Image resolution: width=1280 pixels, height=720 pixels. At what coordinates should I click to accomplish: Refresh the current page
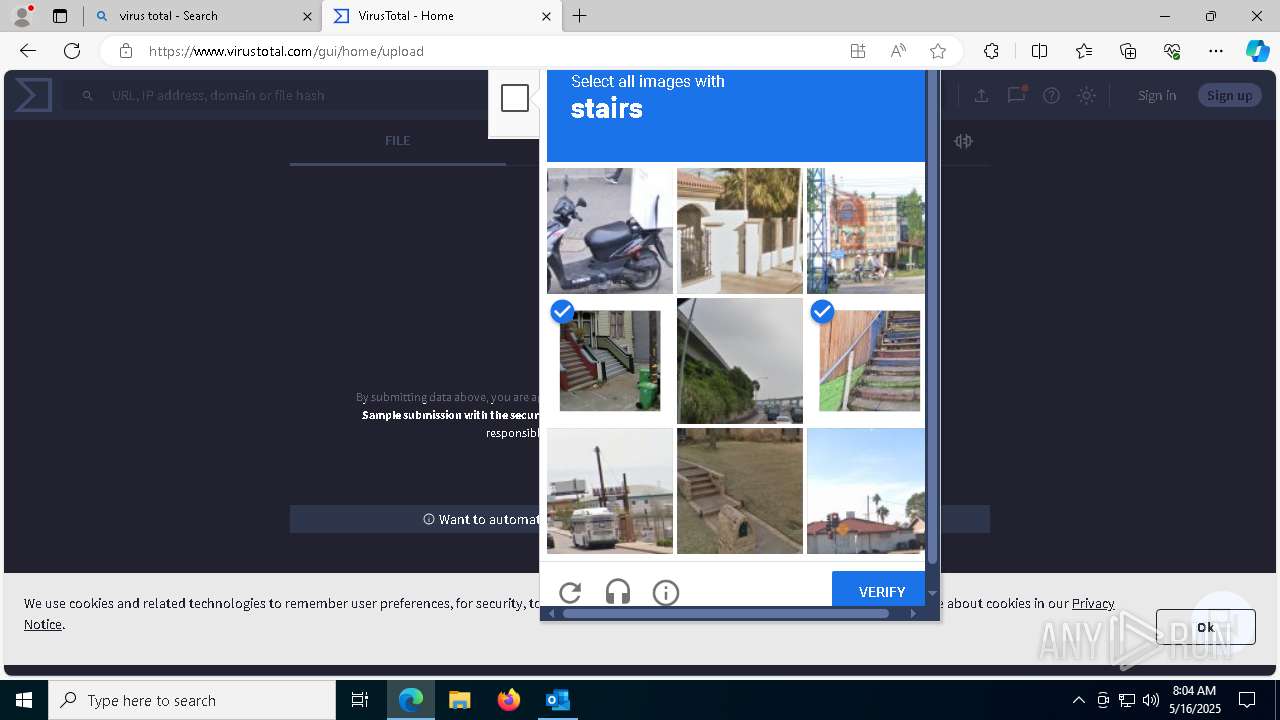[x=72, y=51]
